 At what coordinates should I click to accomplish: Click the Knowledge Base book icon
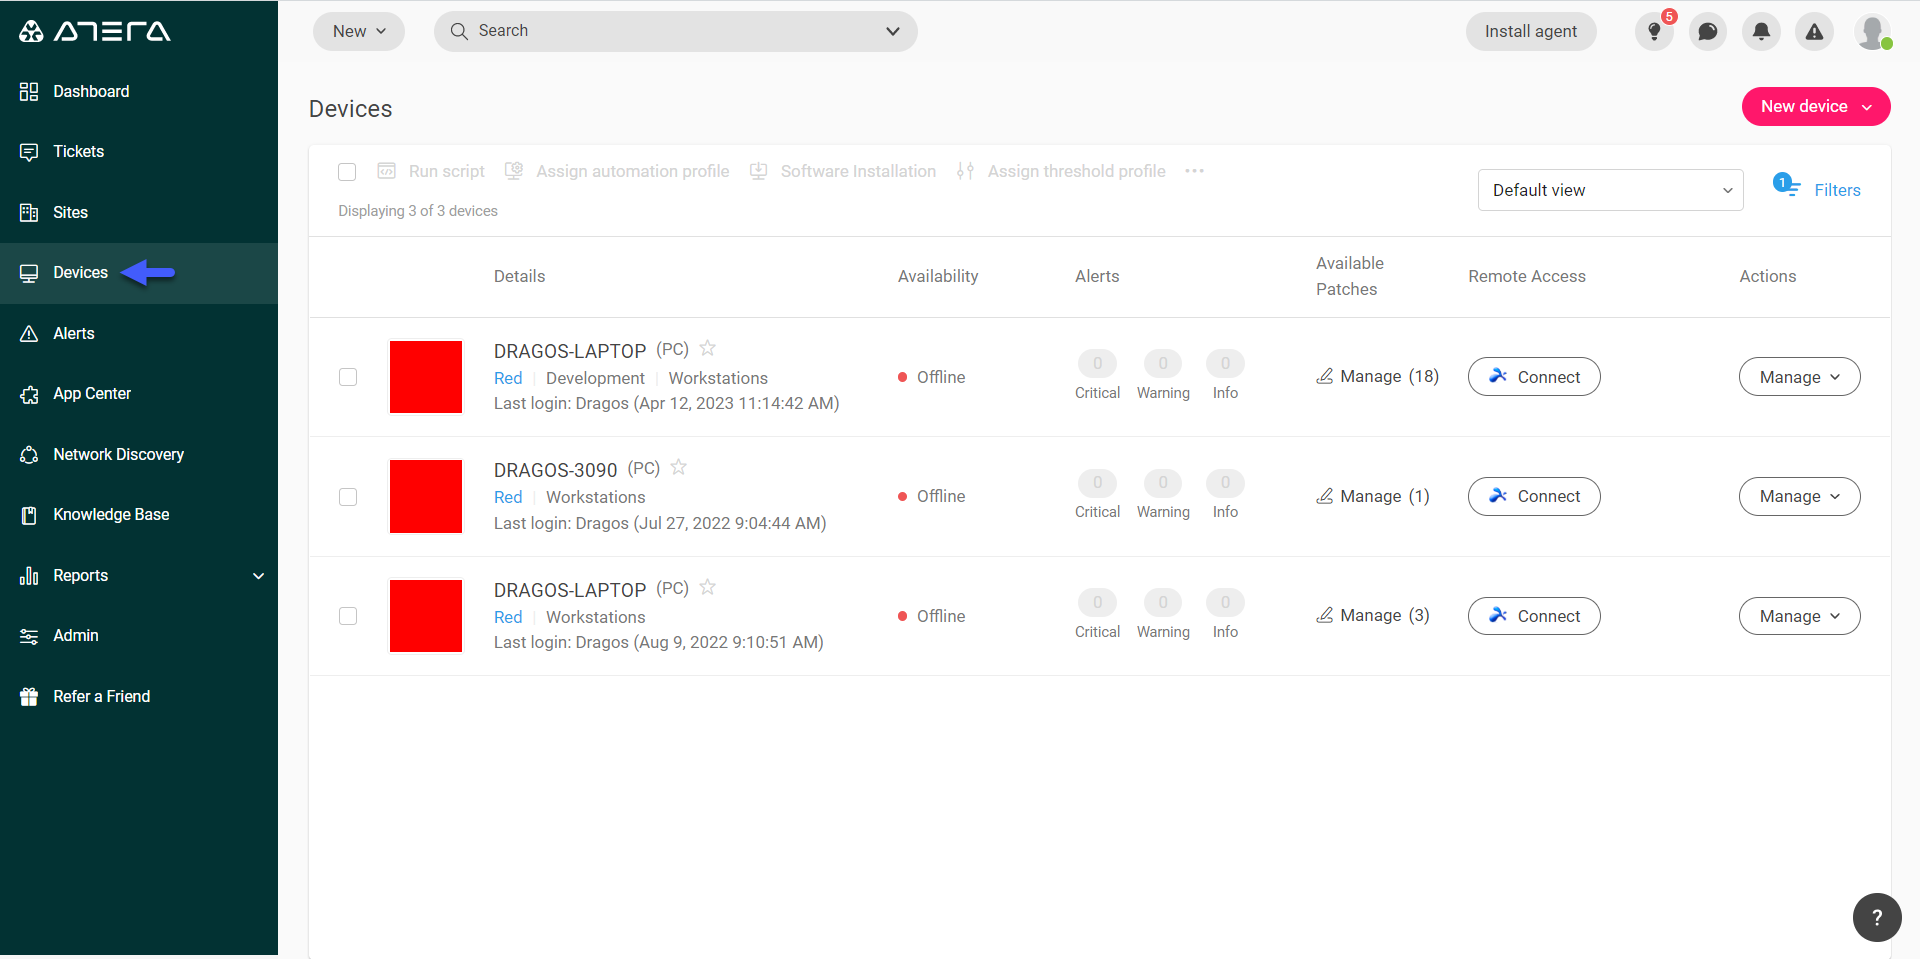click(x=29, y=515)
